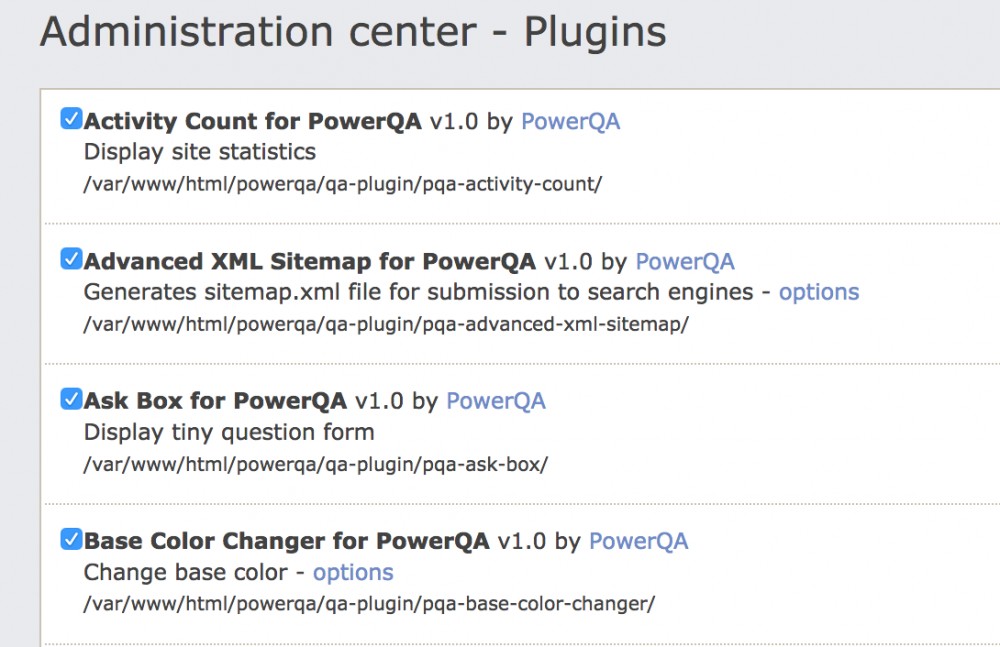Click the Display tiny question form description
Screen dimensions: 1000x647
(229, 433)
